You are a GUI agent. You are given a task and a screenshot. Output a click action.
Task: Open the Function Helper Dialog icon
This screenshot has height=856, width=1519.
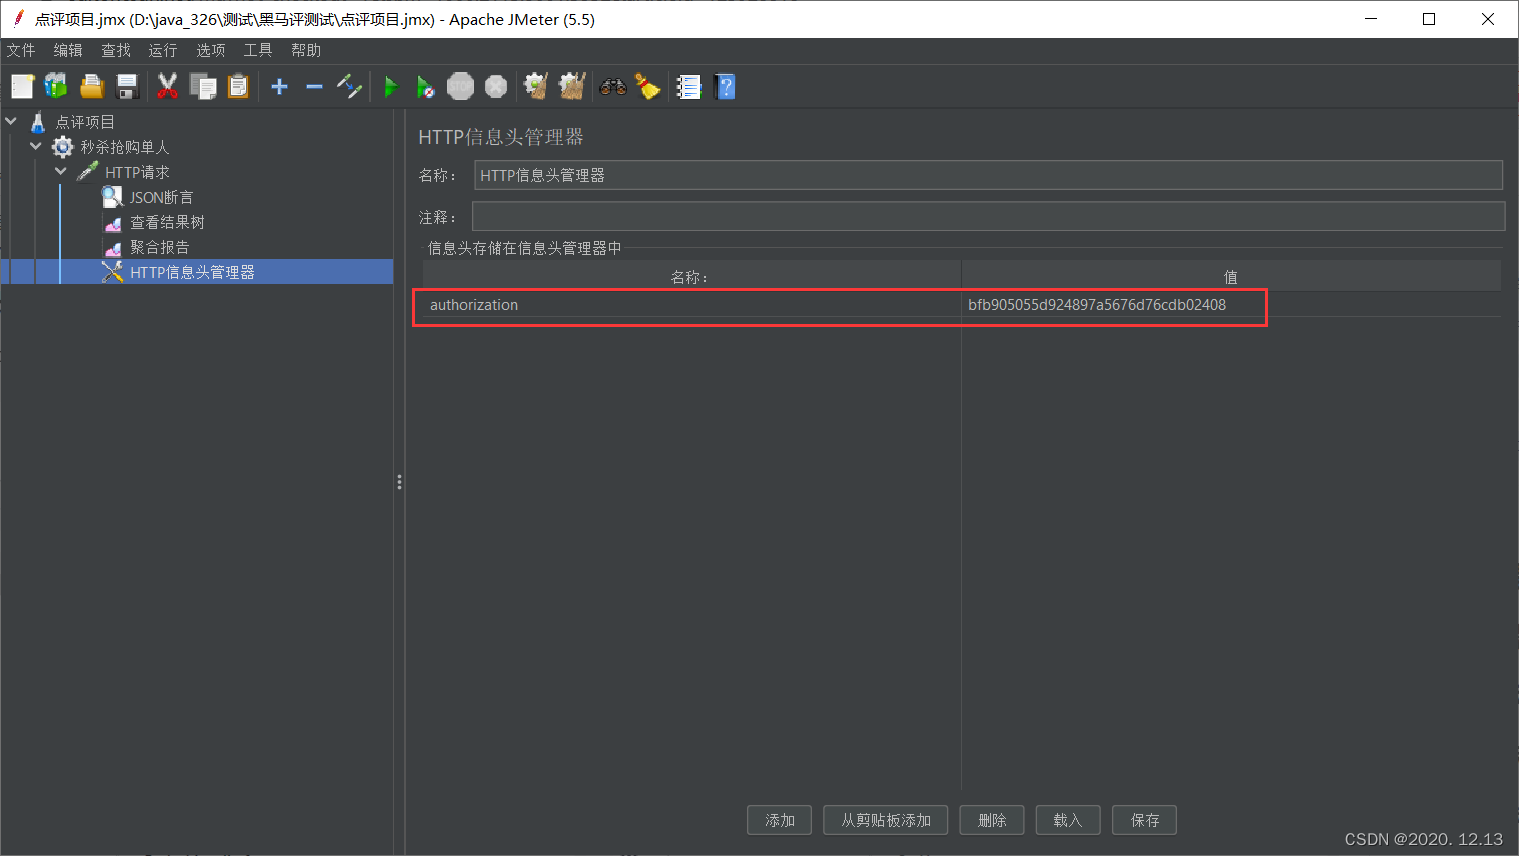(x=688, y=86)
